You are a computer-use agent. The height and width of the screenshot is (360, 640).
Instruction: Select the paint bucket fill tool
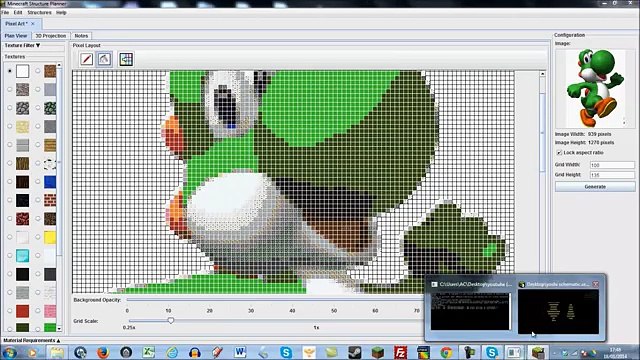click(104, 59)
